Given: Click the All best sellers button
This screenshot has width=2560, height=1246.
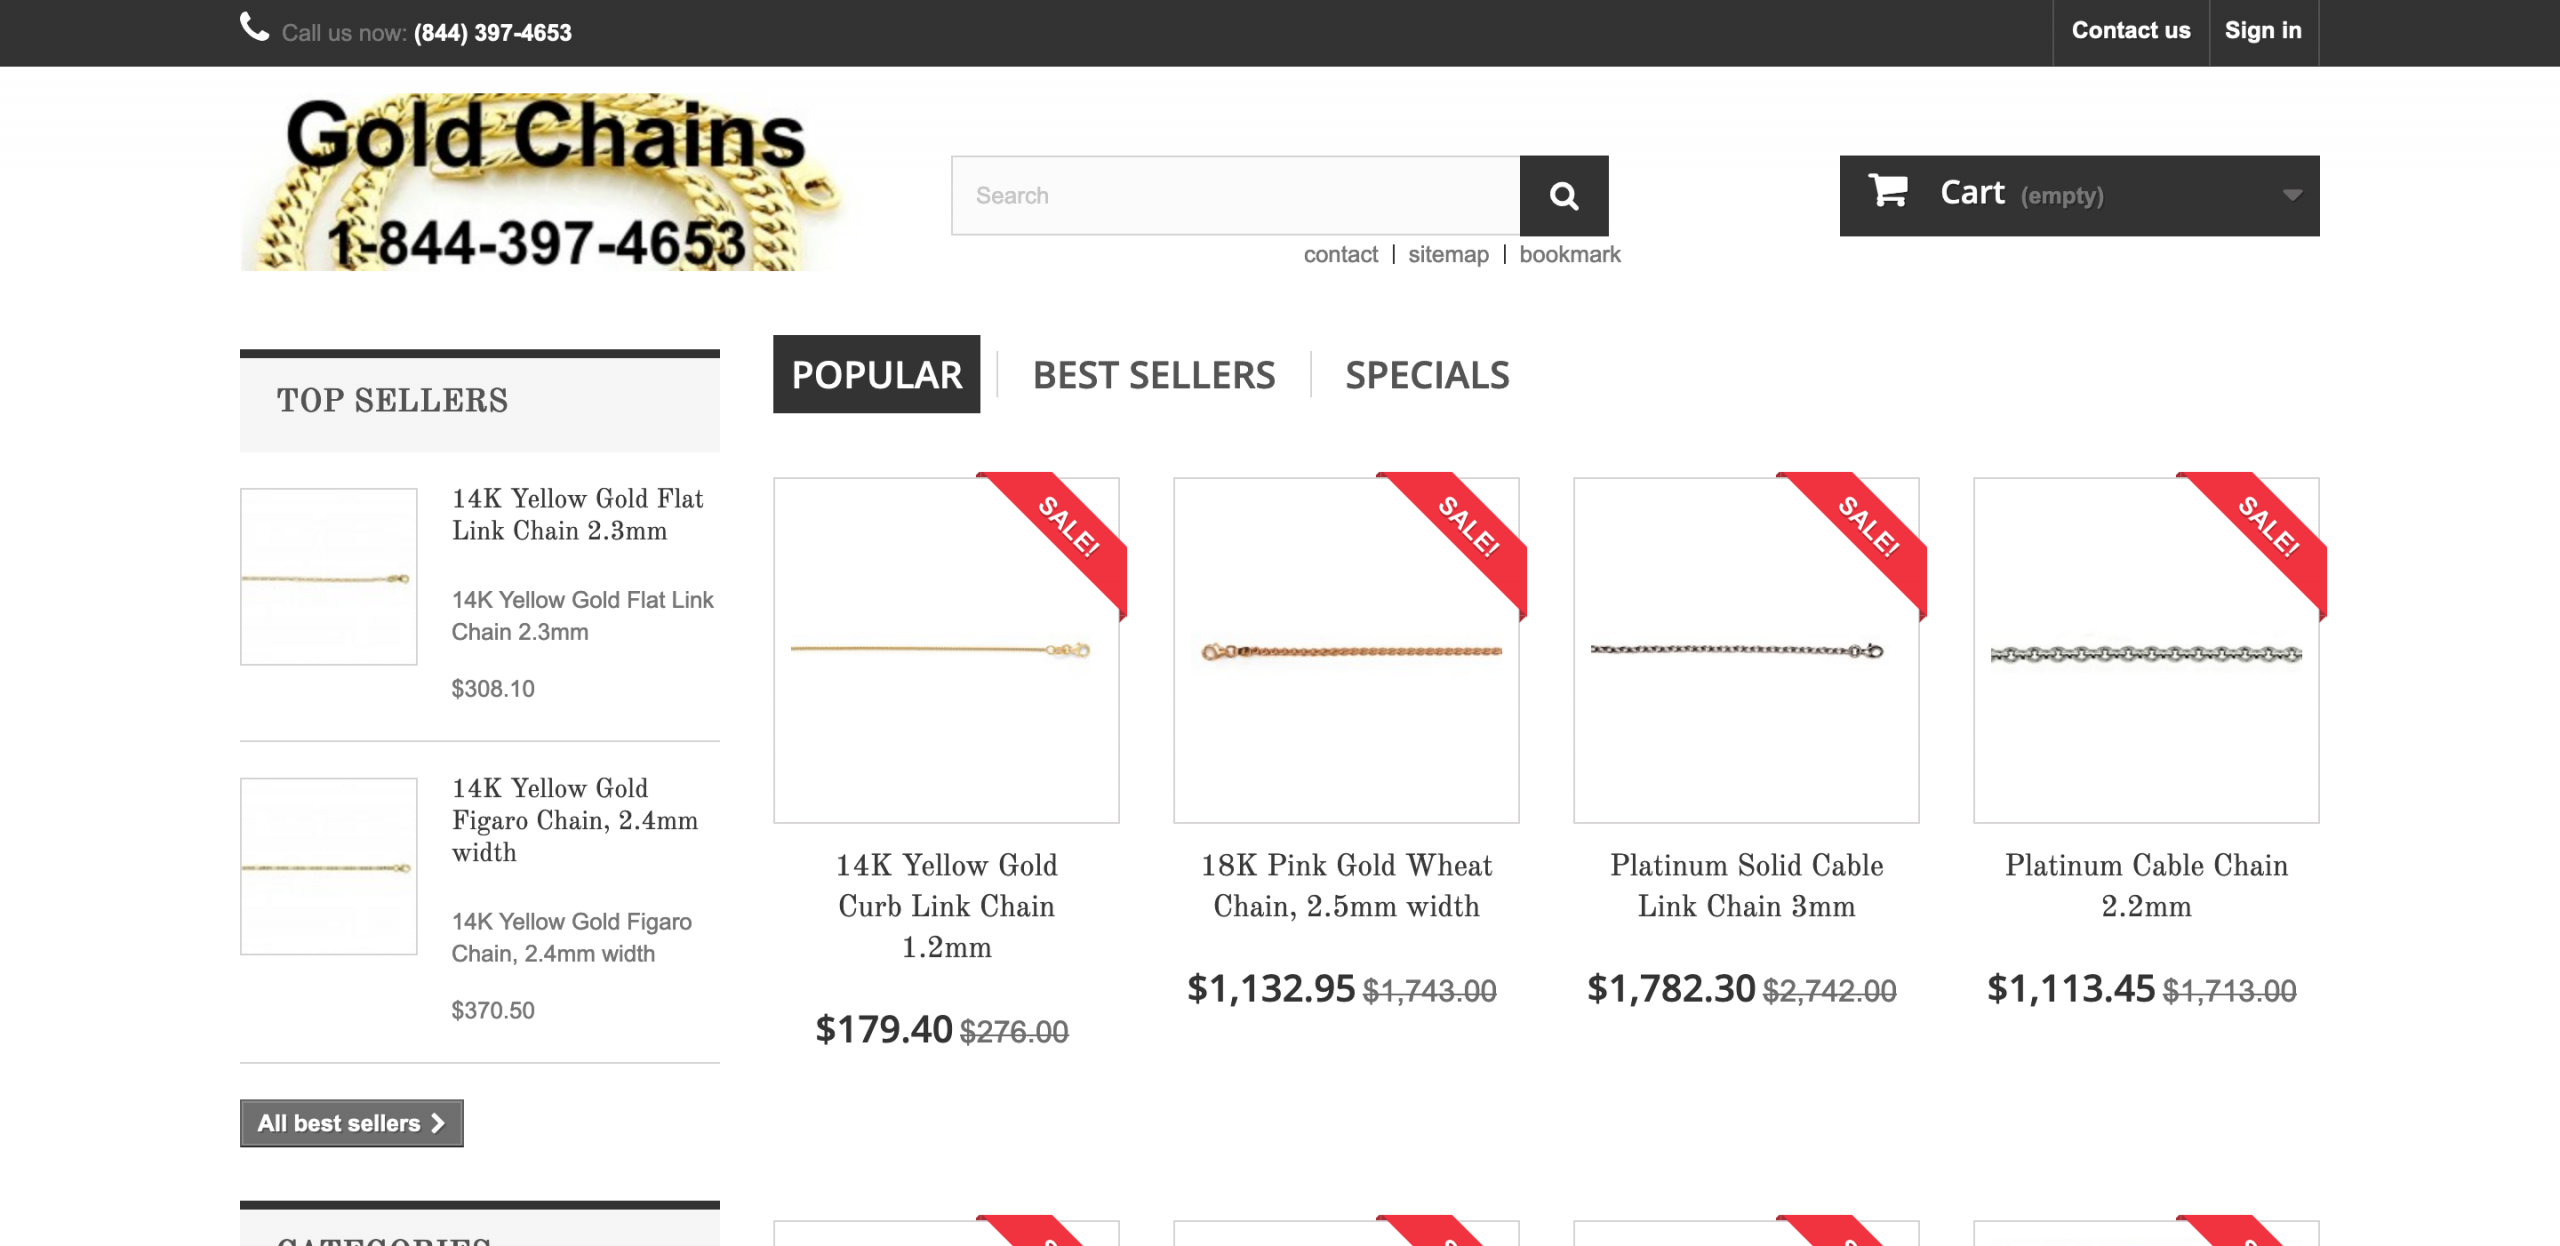Looking at the screenshot, I should click(x=351, y=1123).
